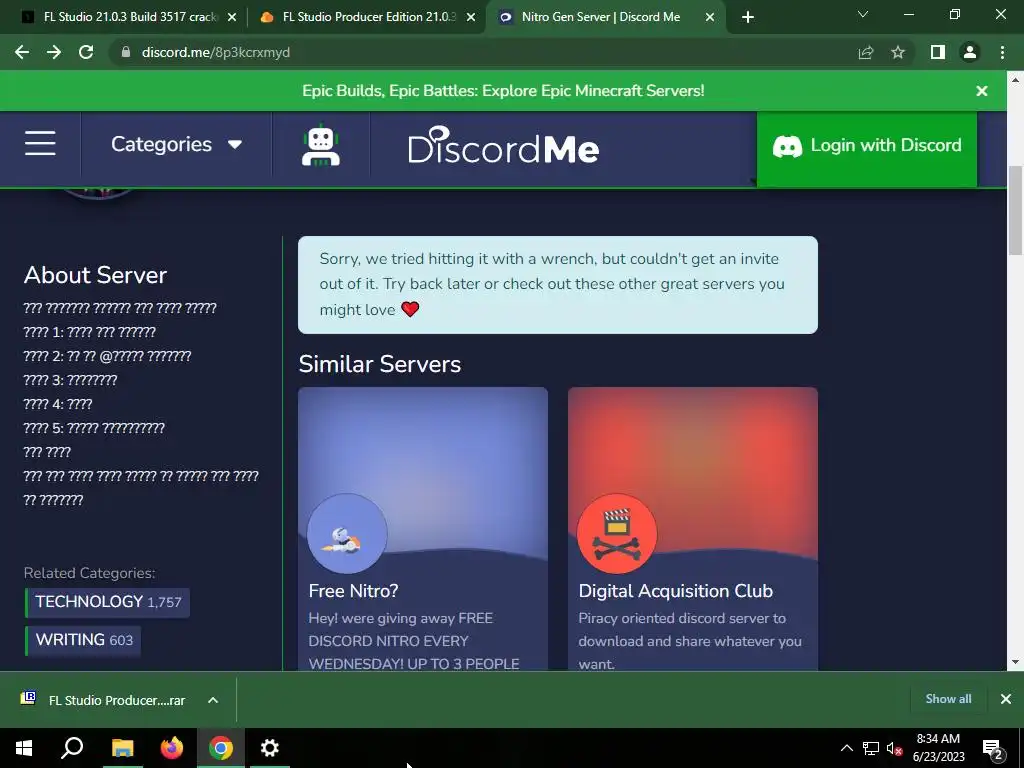Screen dimensions: 1024x768
Task: Open Free Nitro? server card title
Action: 353,590
